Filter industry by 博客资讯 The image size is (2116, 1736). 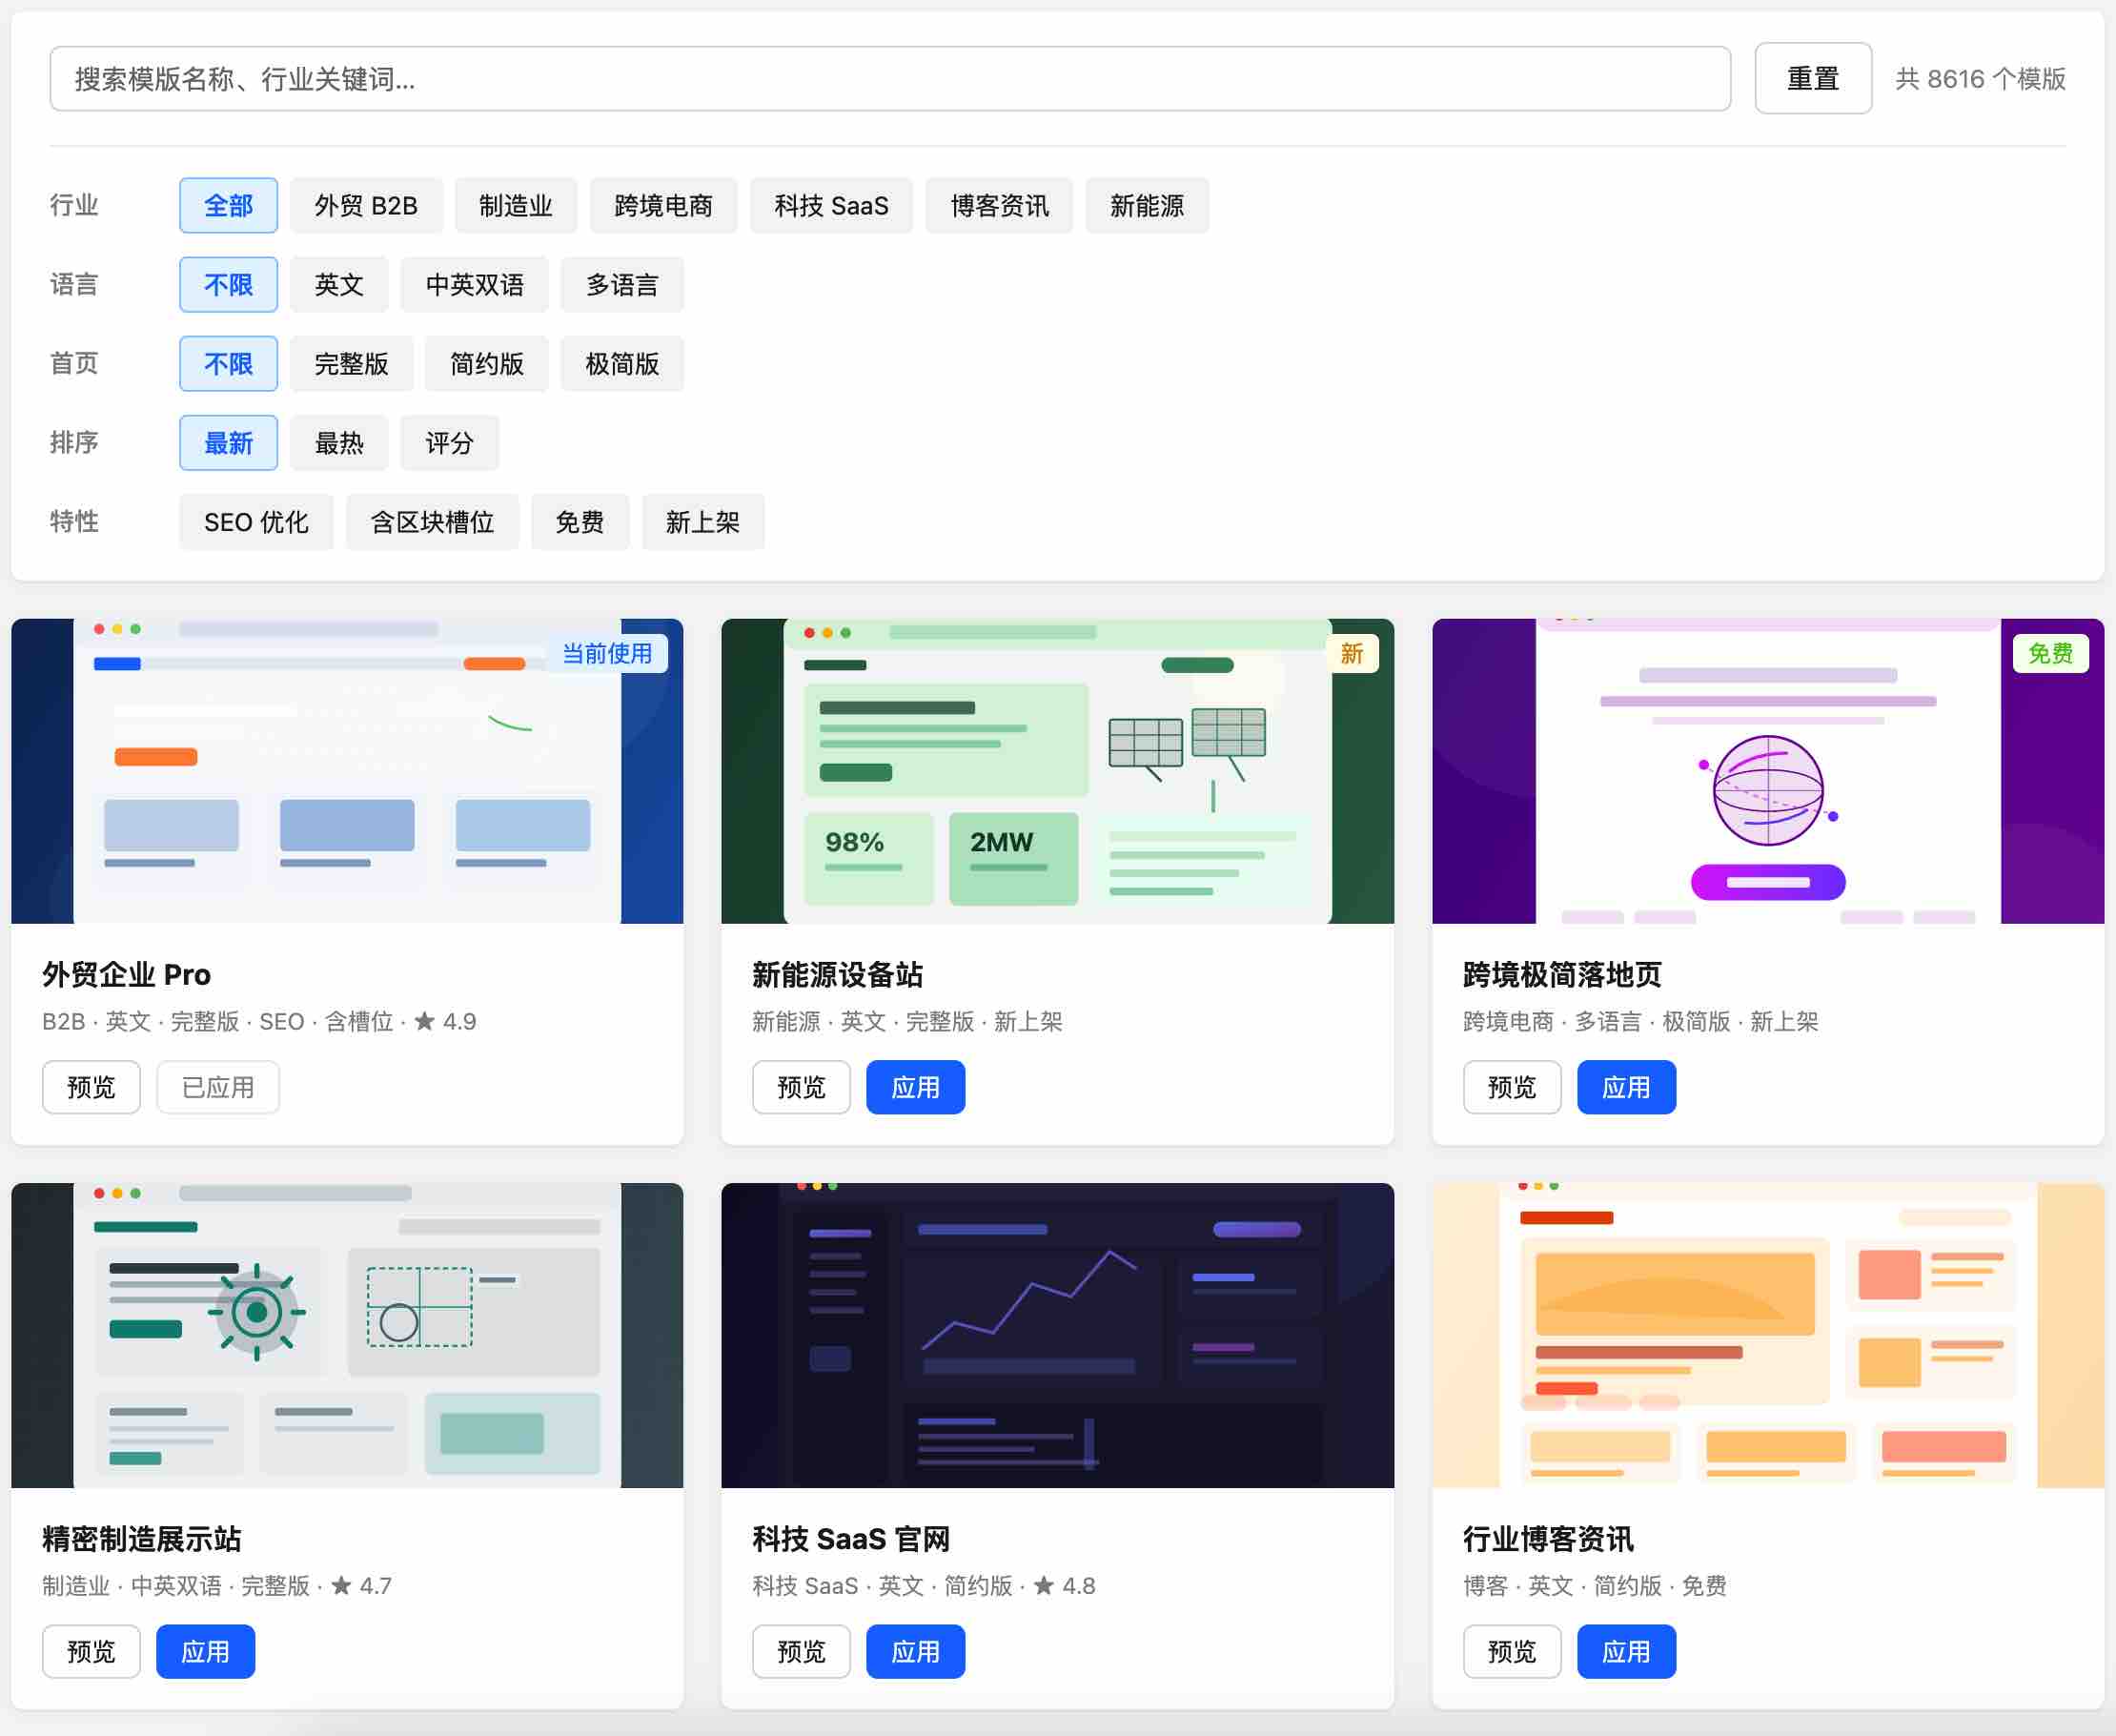999,205
